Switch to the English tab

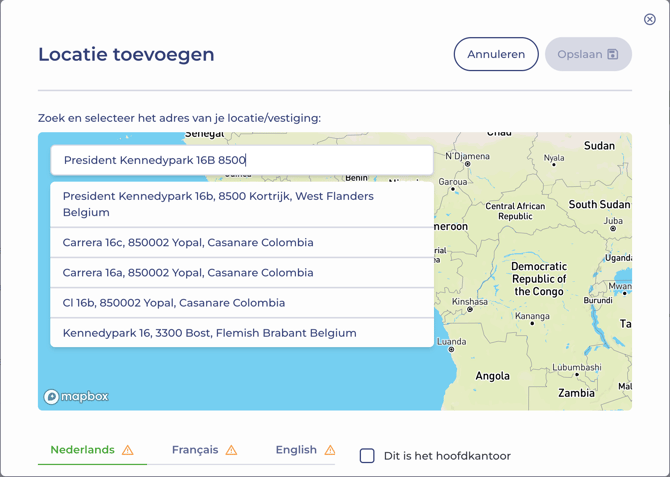point(305,450)
